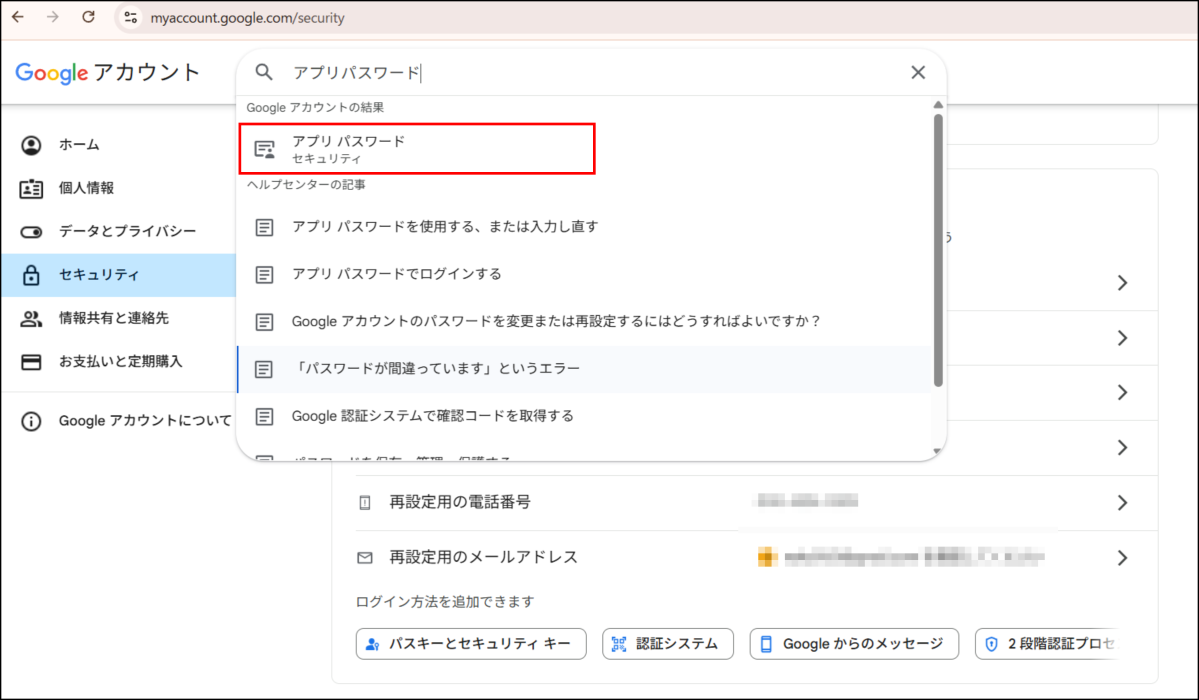Click the search results scrollbar thumb
1199x700 pixels.
(938, 251)
